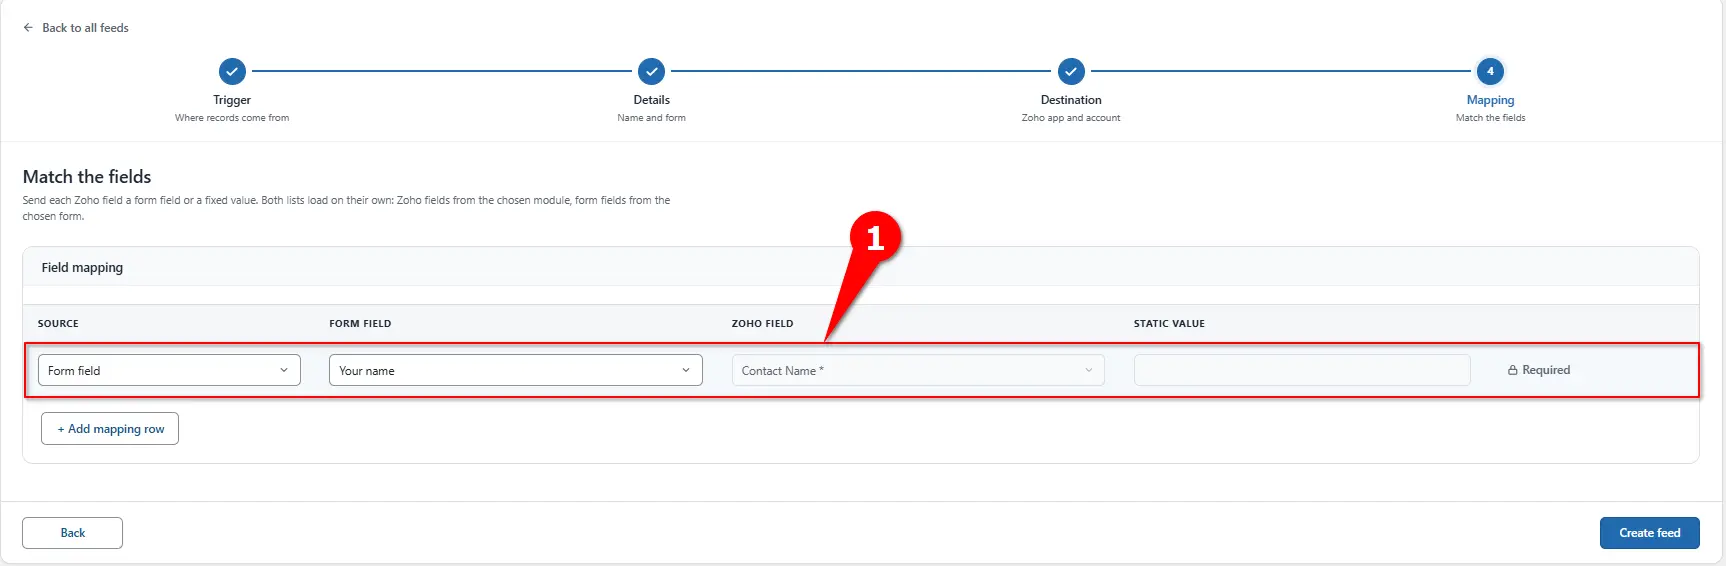Image resolution: width=1726 pixels, height=566 pixels.
Task: Click the Trigger step checkmark icon
Action: [232, 72]
